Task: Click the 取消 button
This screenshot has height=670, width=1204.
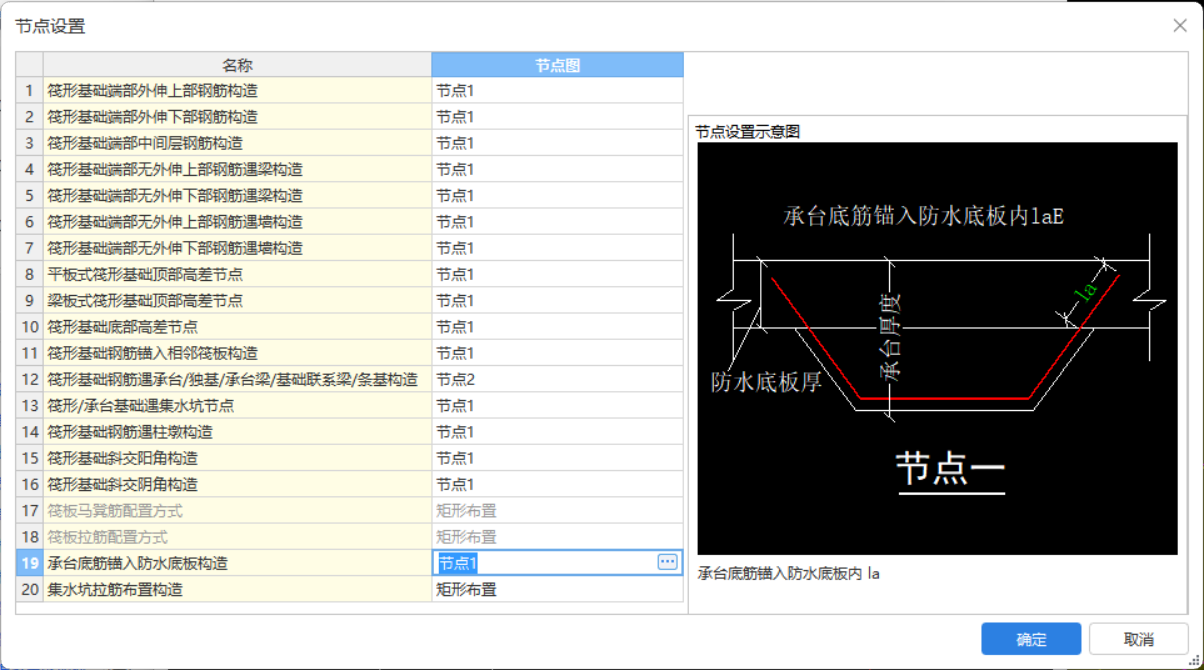Action: coord(1139,639)
